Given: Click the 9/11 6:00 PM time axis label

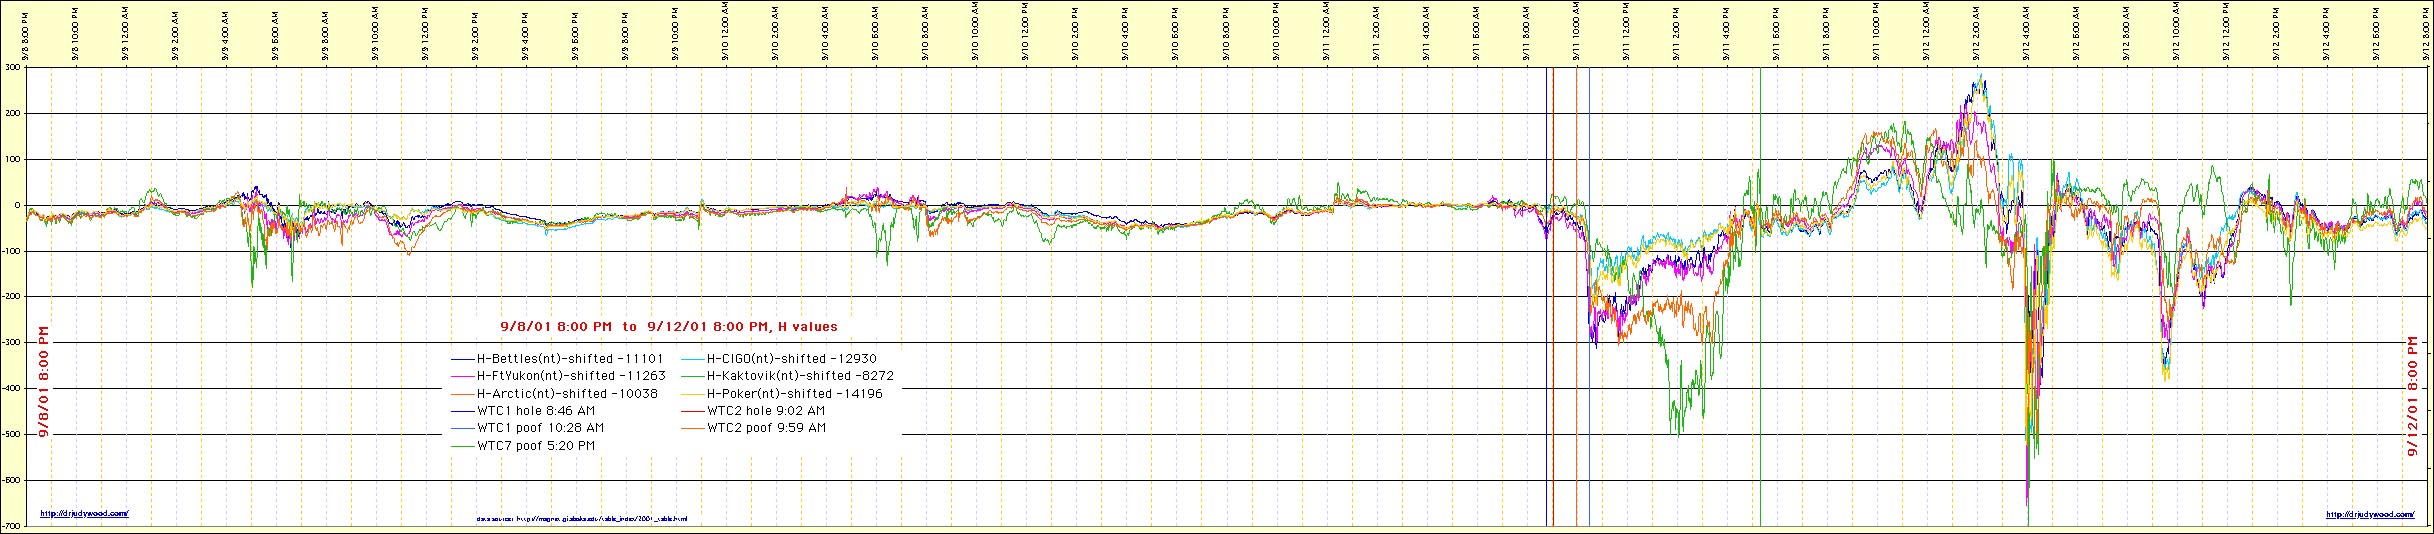Looking at the screenshot, I should 1777,32.
